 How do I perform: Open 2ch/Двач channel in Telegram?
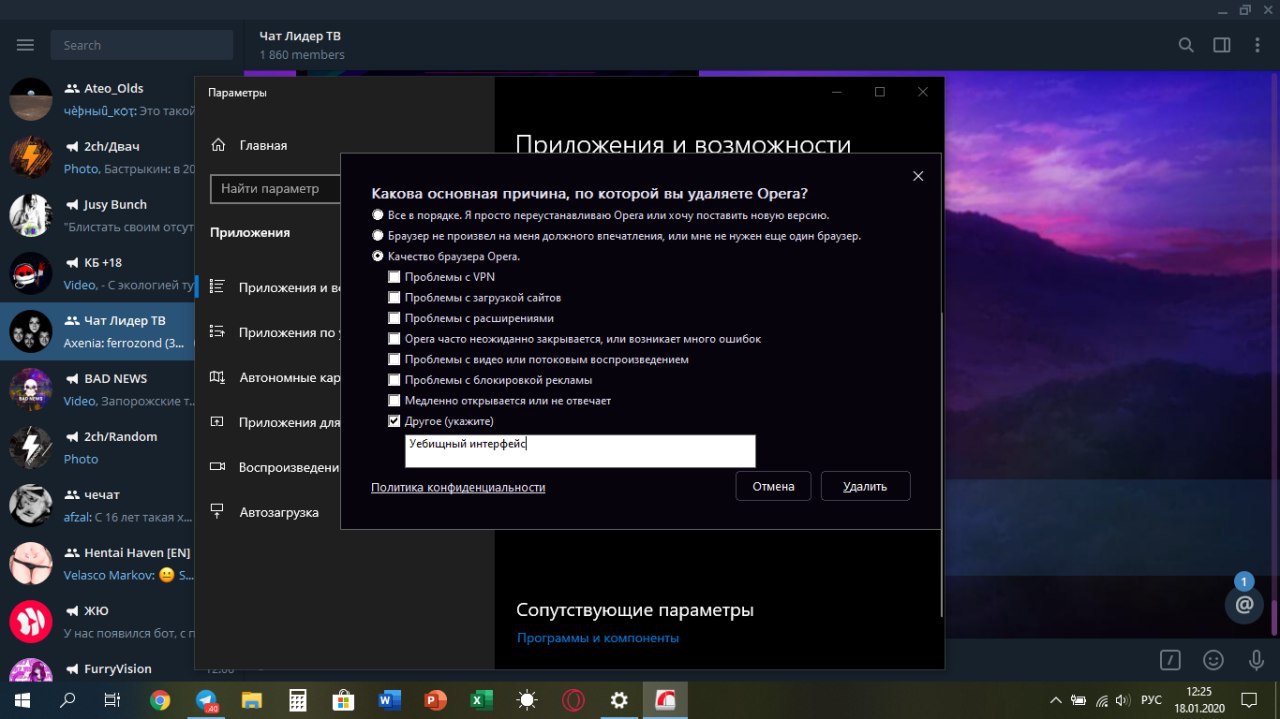coord(97,157)
